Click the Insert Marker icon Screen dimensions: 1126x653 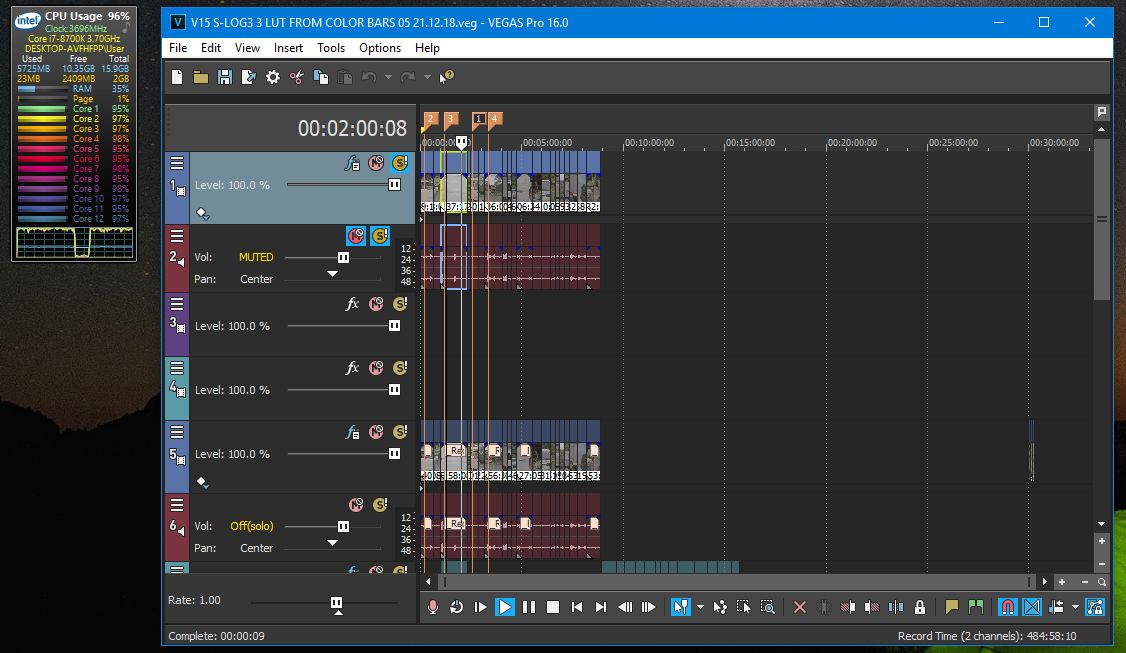coord(952,607)
